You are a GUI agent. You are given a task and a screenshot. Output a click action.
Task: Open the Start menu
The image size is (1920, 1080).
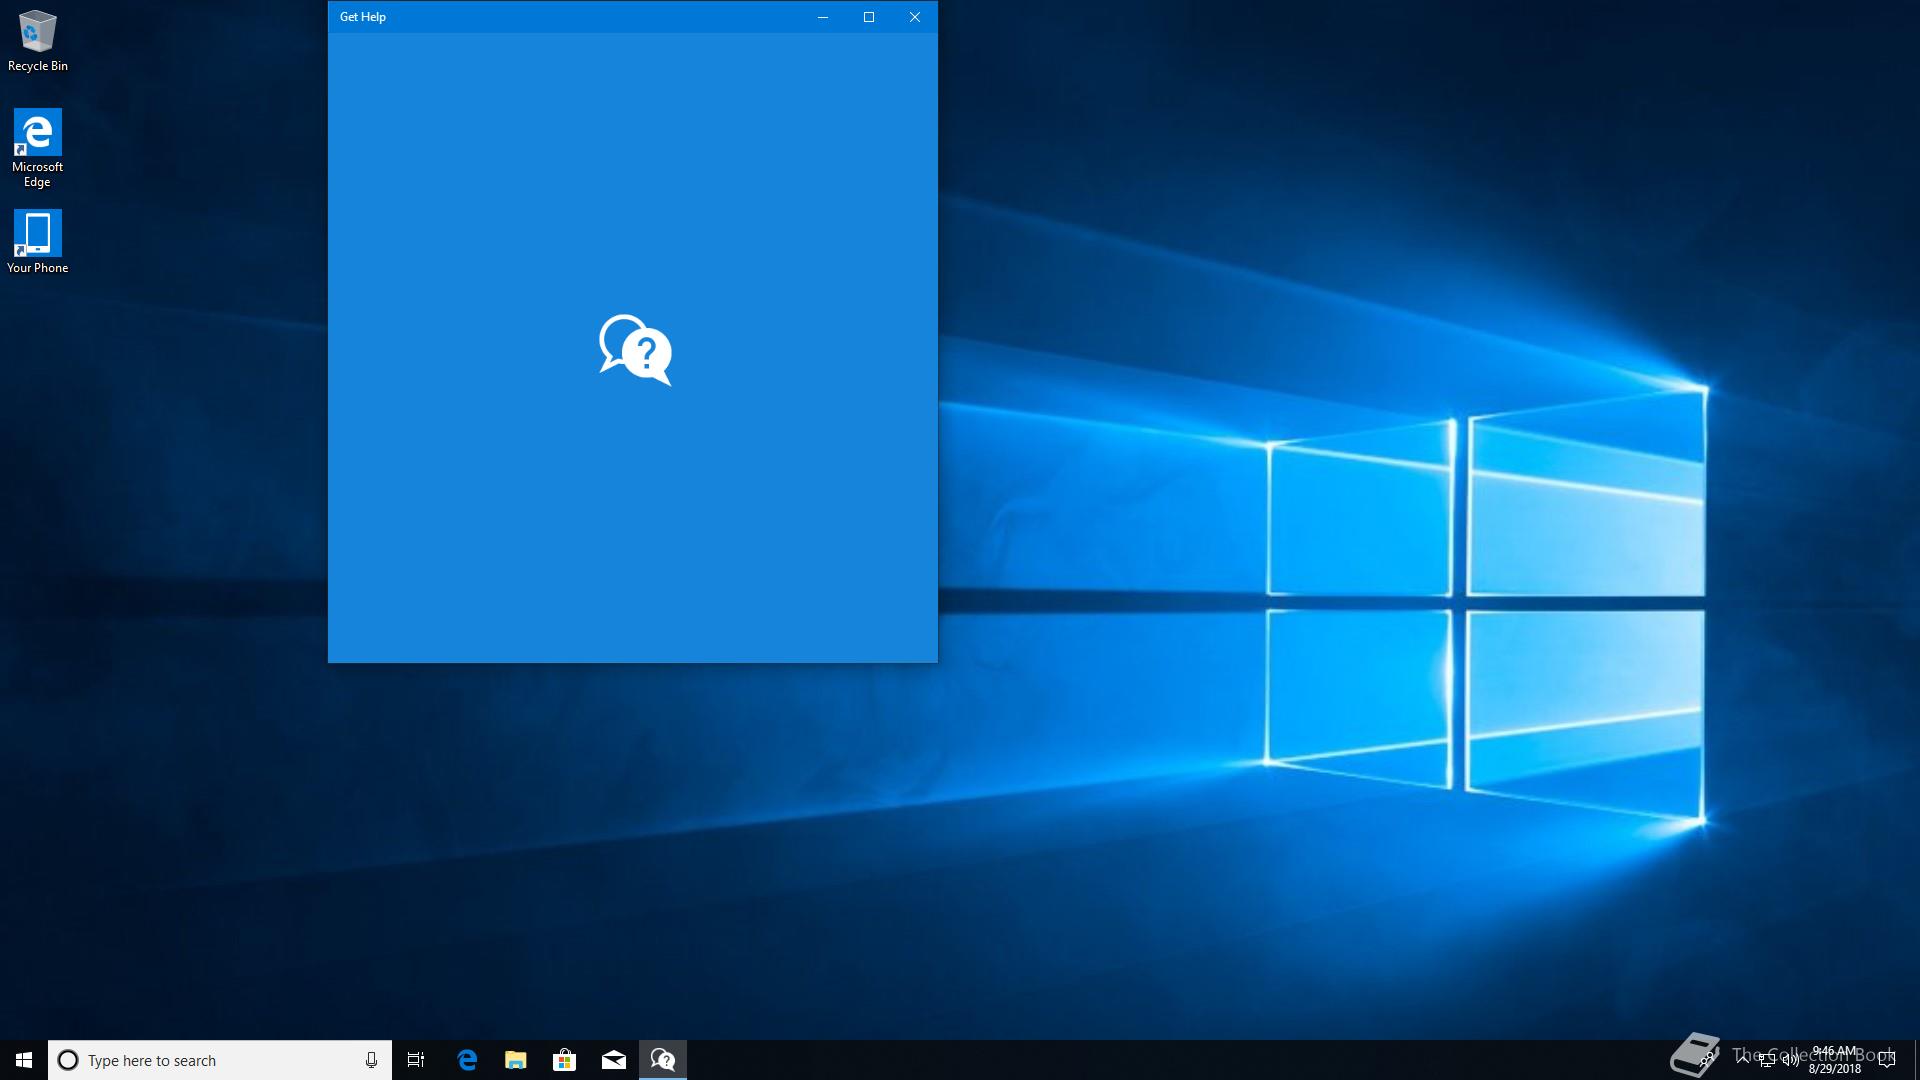point(24,1060)
